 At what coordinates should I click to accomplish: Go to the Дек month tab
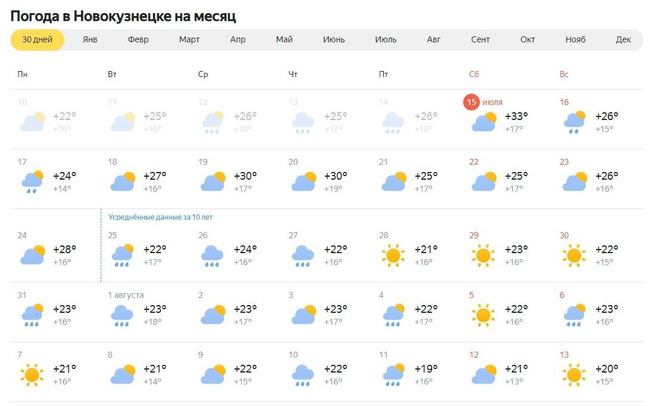click(623, 39)
